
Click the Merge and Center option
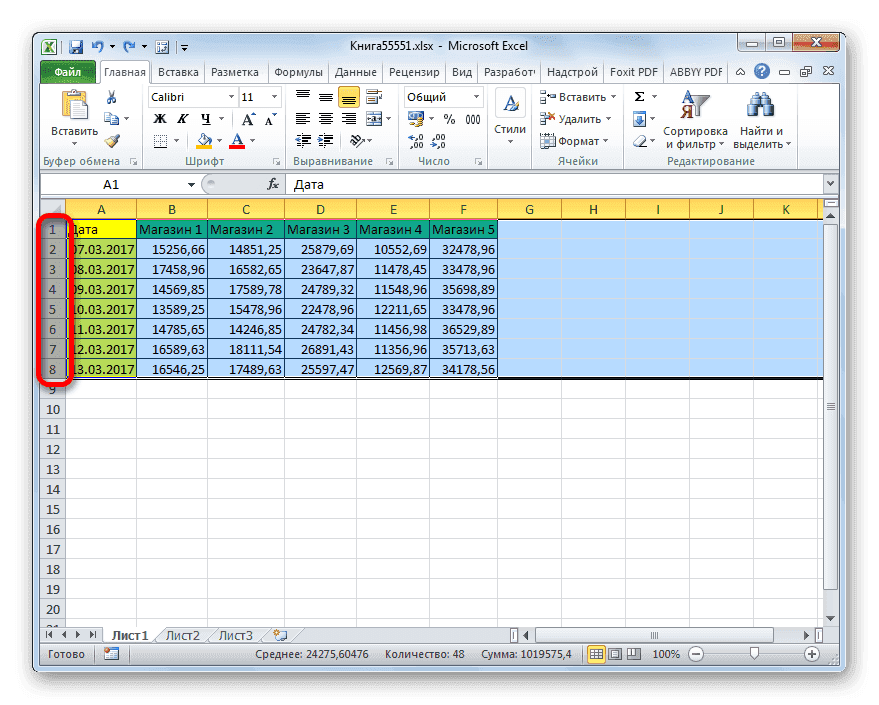pyautogui.click(x=374, y=118)
